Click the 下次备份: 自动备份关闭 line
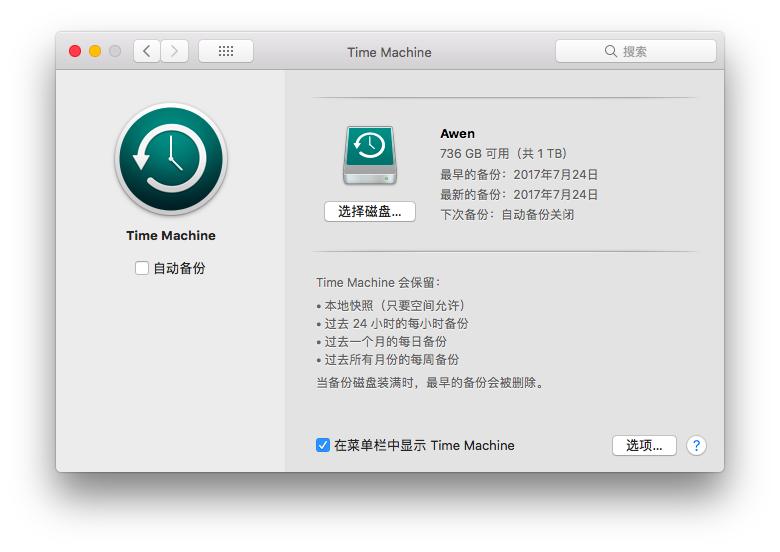This screenshot has width=780, height=552. click(x=507, y=215)
